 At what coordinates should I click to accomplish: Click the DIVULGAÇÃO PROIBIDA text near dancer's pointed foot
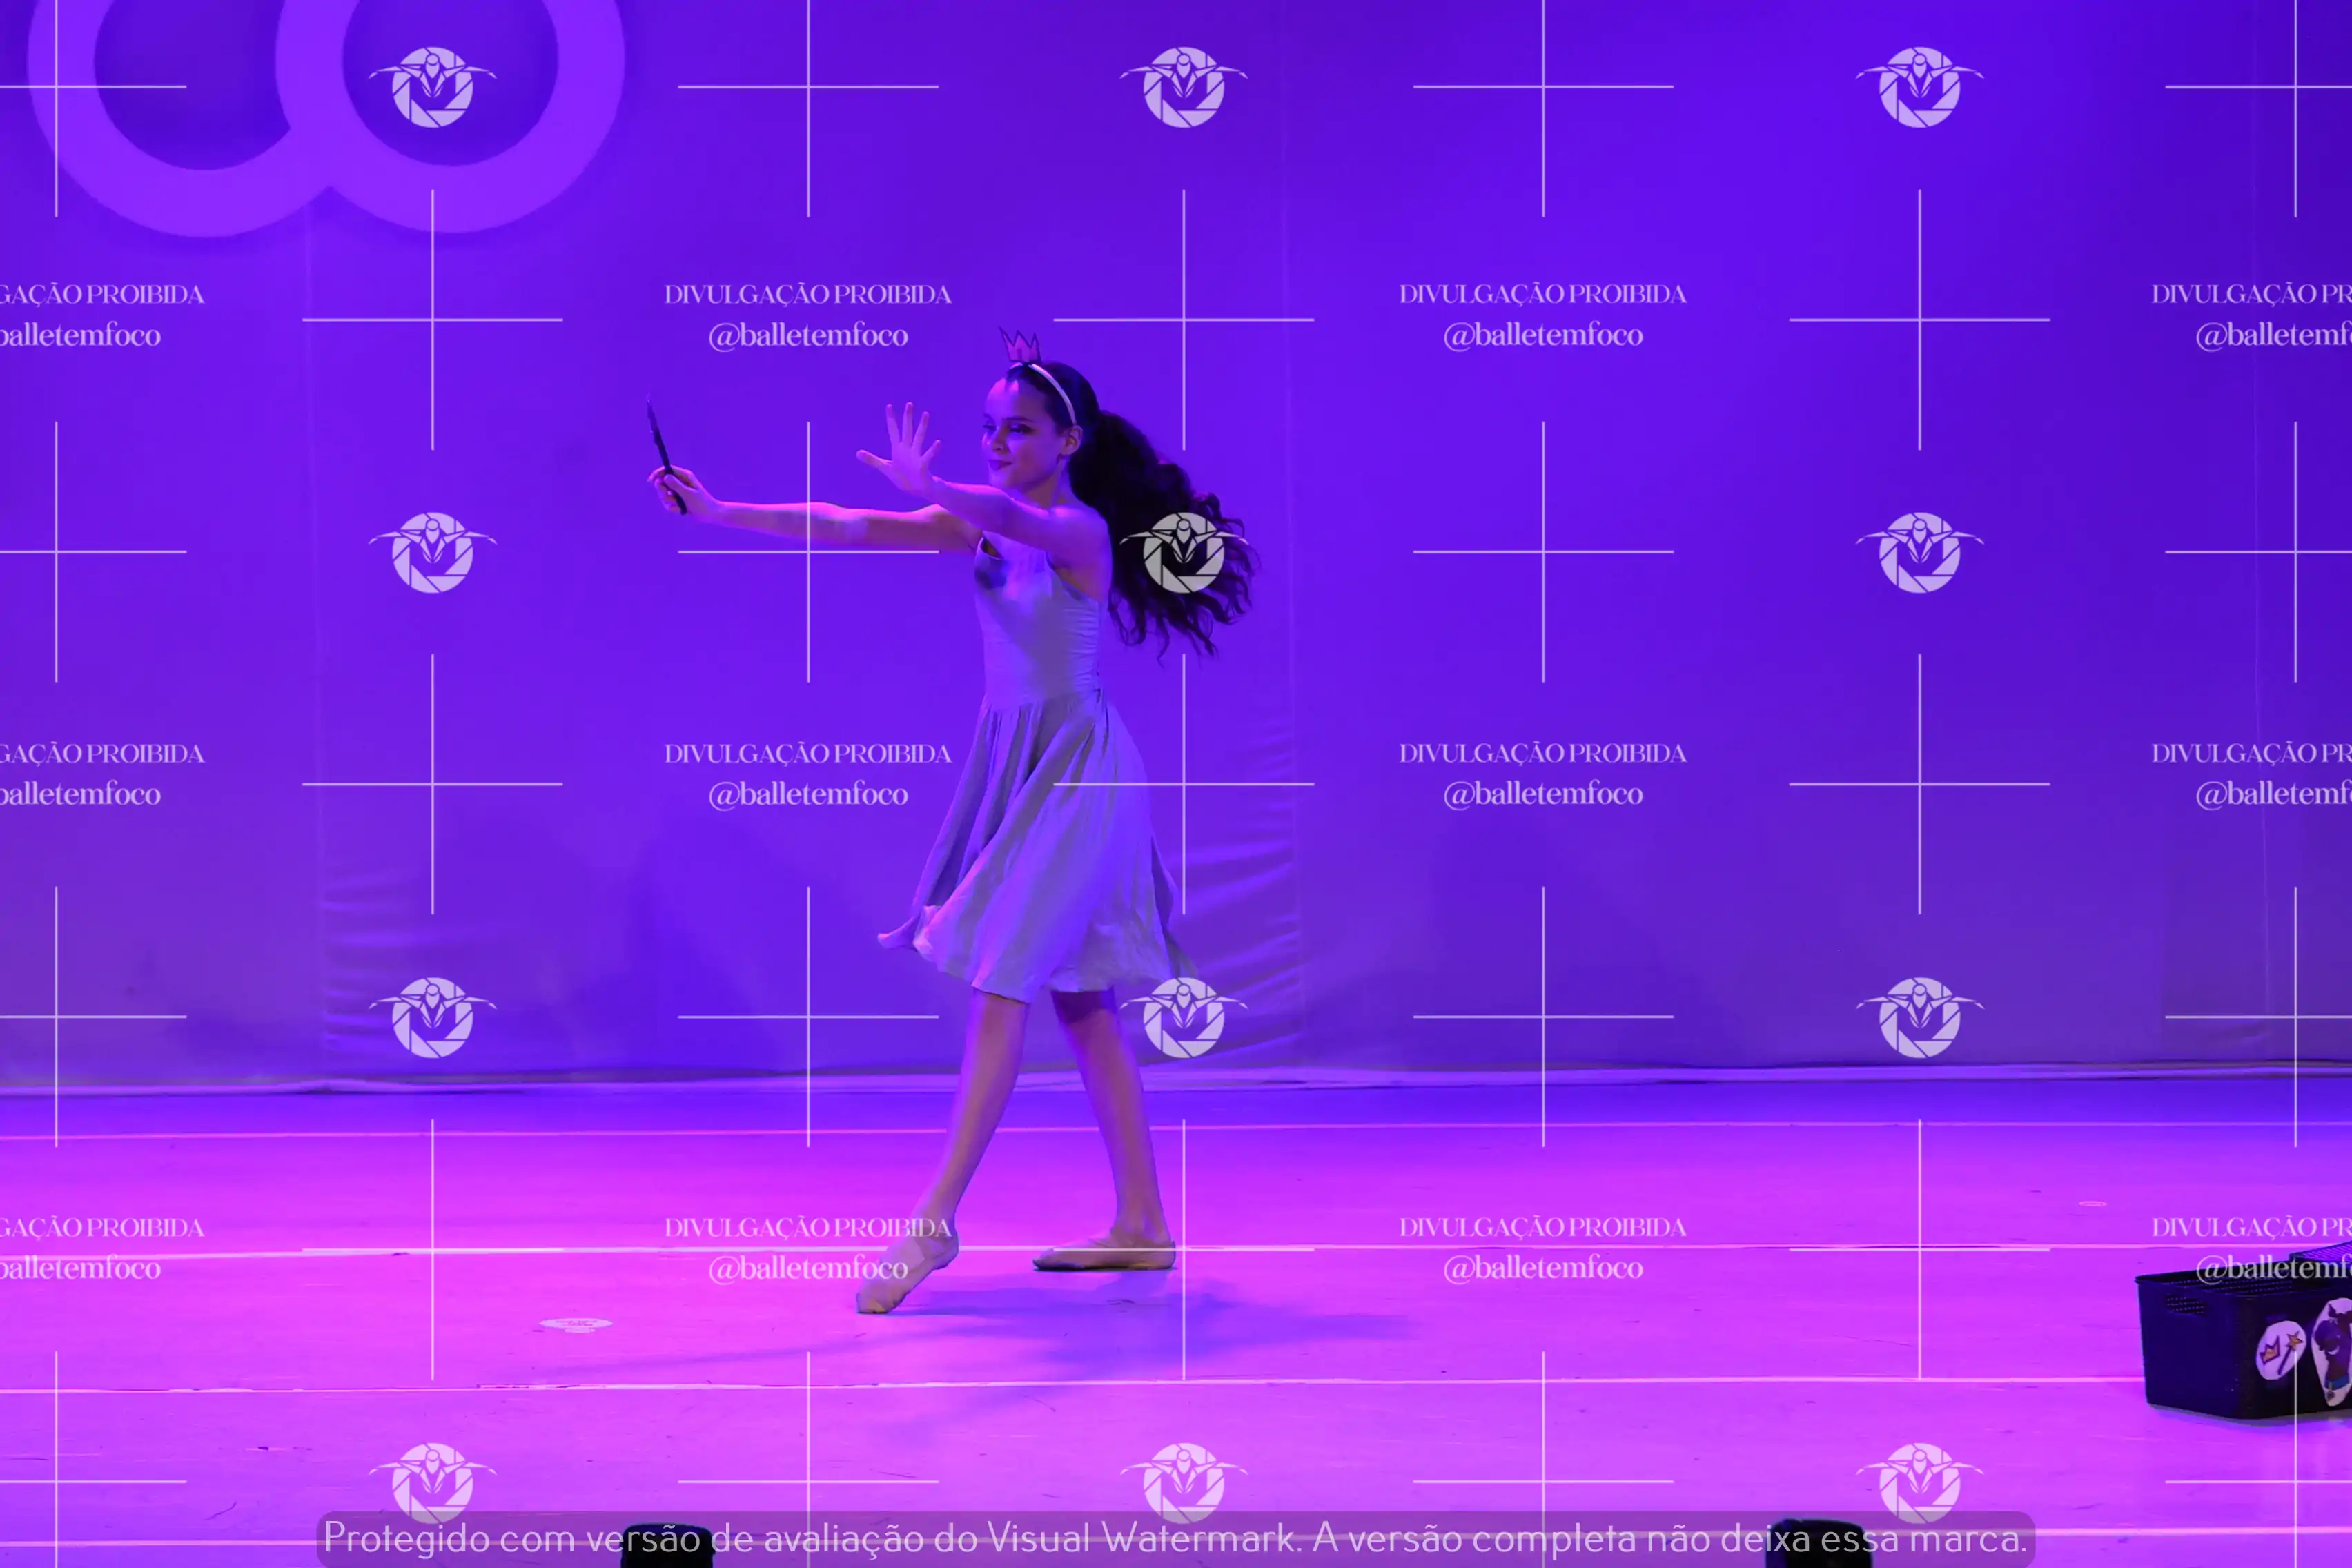click(x=808, y=1227)
